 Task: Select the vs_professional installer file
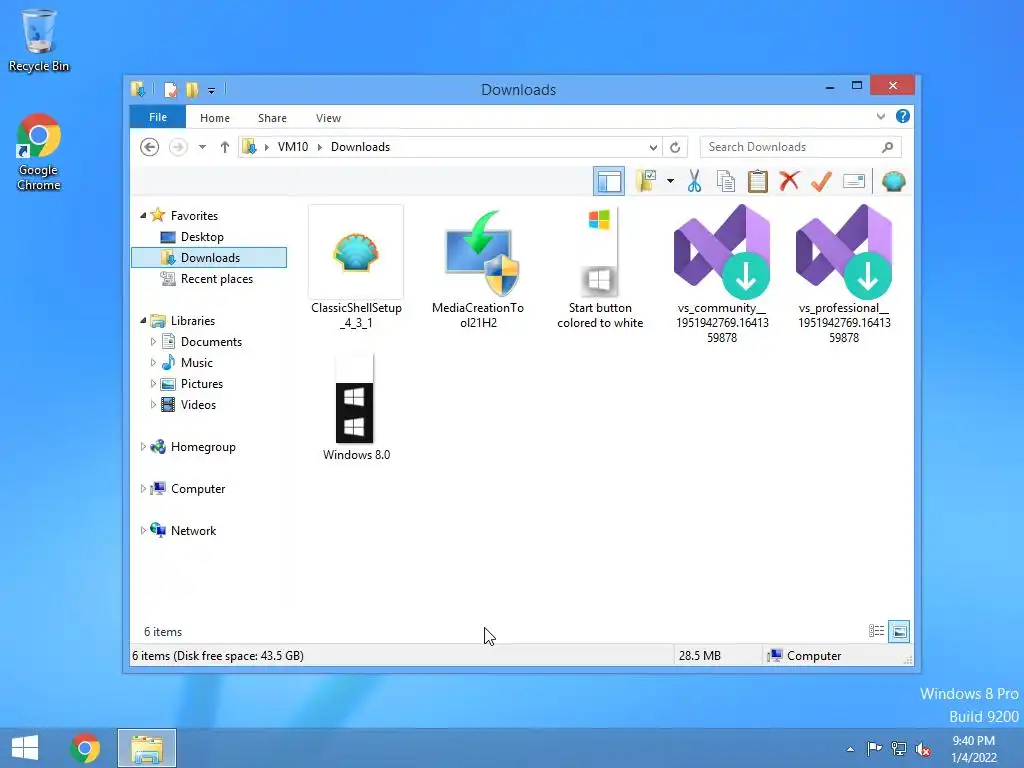tap(844, 274)
